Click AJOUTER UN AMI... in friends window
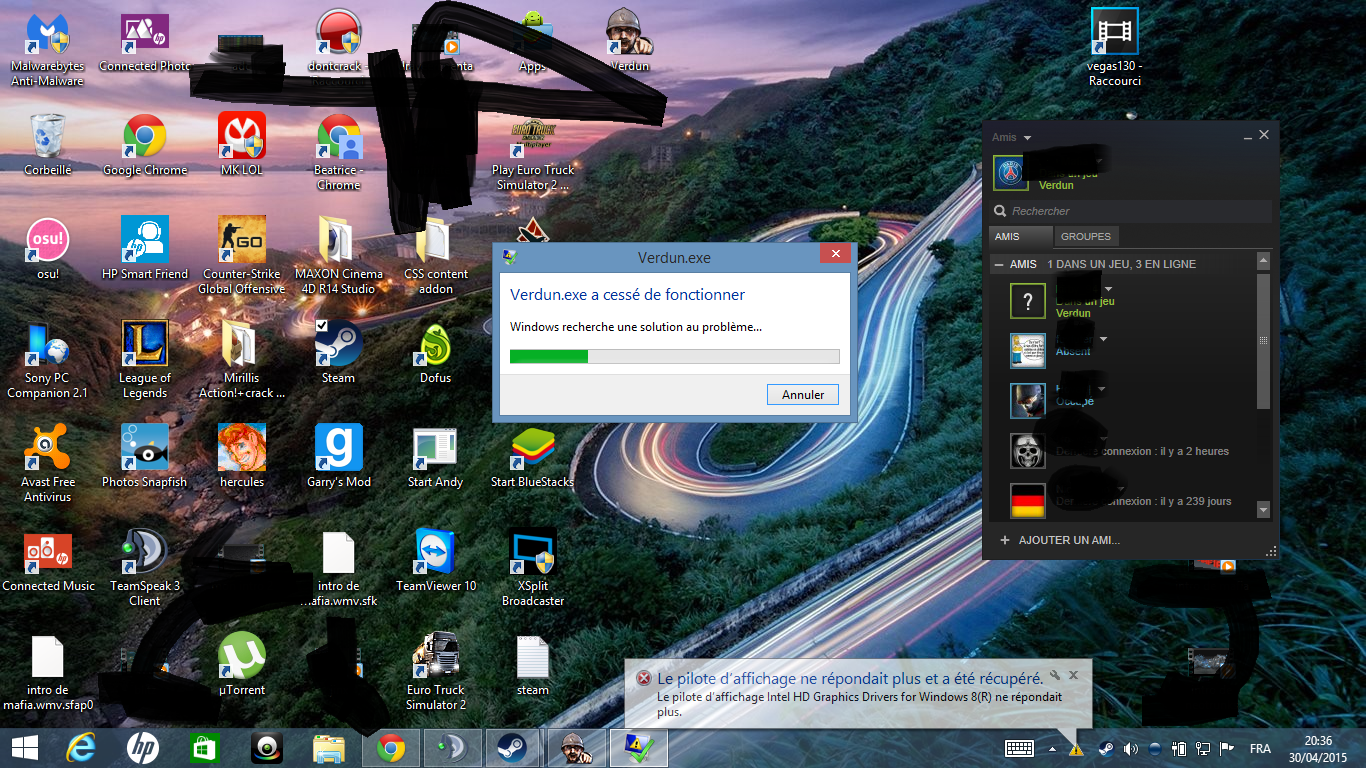The image size is (1366, 768). [1060, 540]
